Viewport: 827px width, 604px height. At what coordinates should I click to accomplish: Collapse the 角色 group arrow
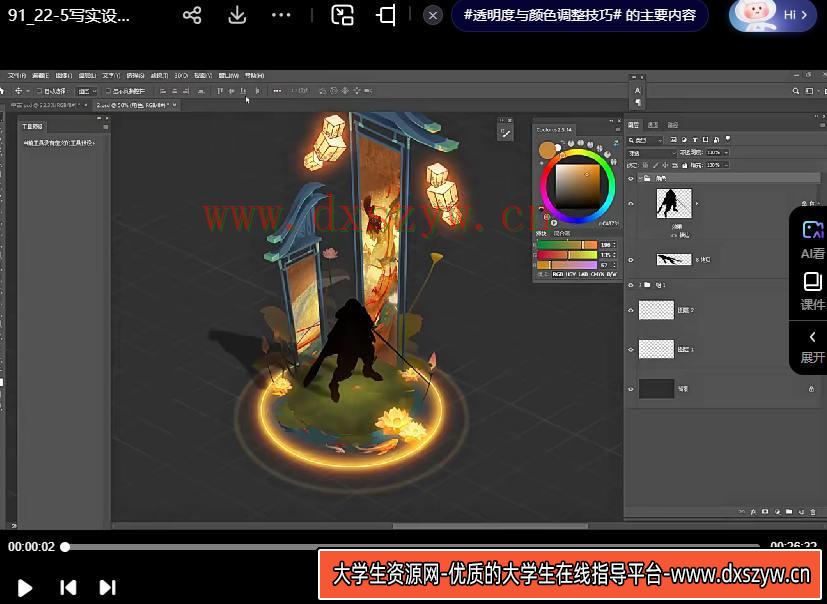click(640, 178)
